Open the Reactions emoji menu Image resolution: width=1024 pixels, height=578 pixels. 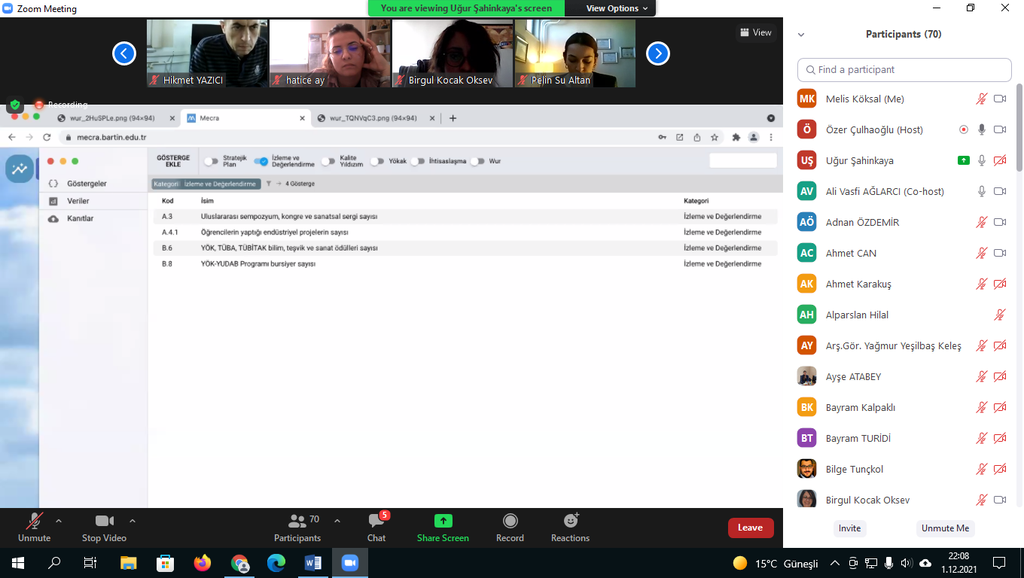[x=570, y=522]
